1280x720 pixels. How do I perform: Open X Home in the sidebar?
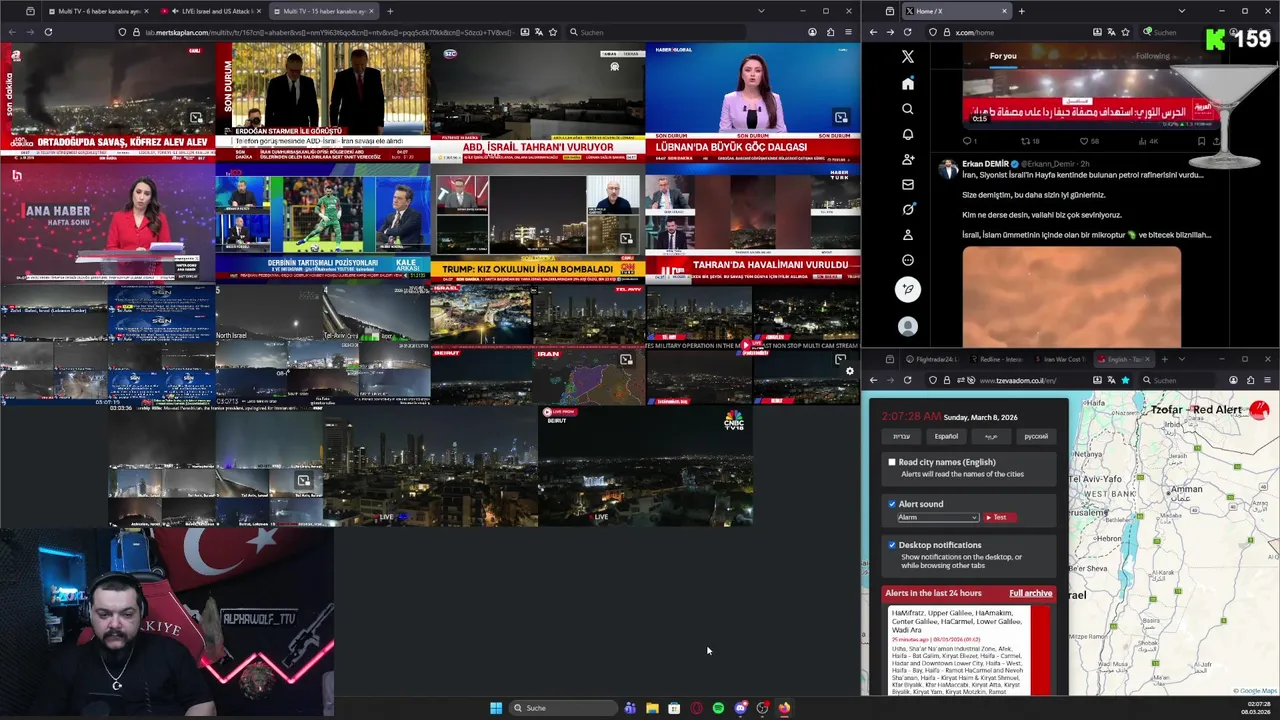tap(907, 83)
